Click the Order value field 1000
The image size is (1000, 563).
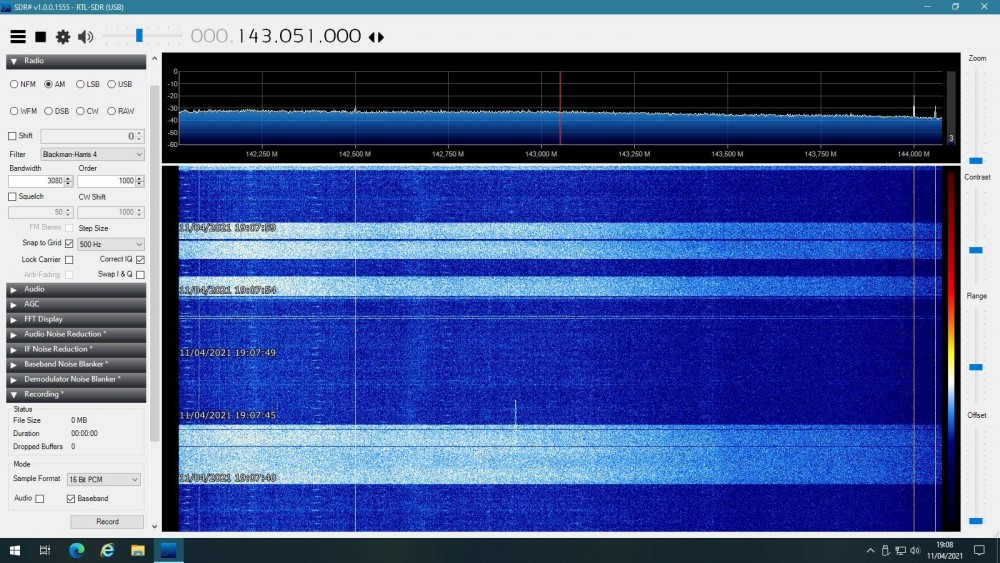click(107, 181)
